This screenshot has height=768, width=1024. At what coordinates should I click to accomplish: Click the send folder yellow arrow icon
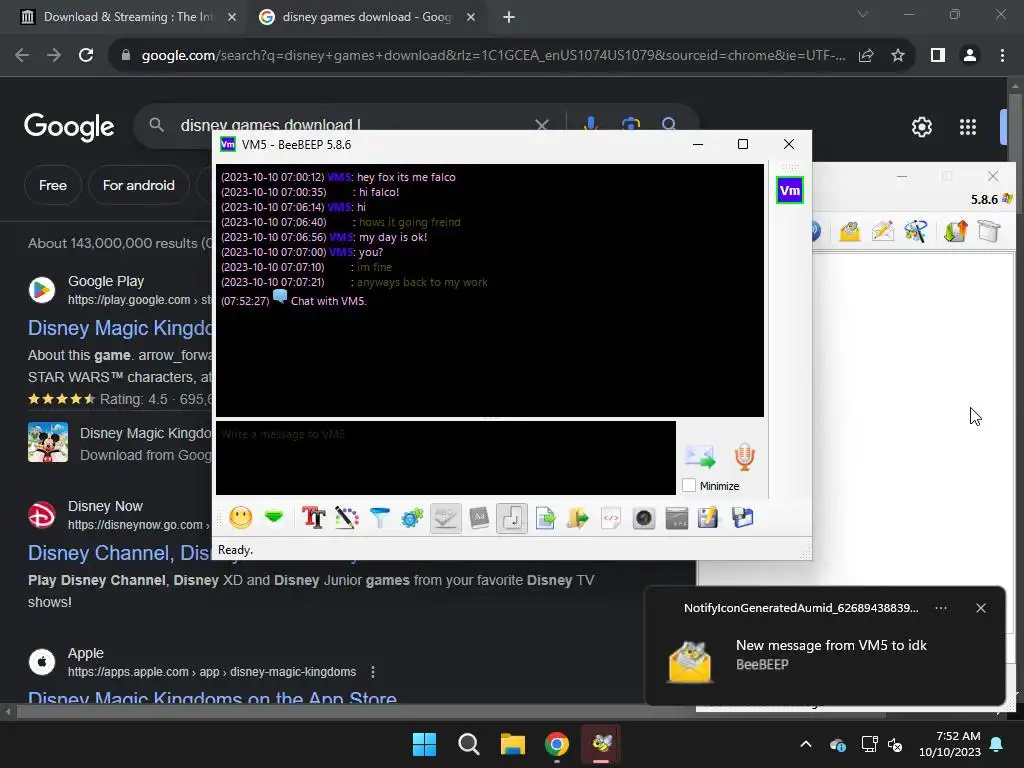click(x=578, y=519)
